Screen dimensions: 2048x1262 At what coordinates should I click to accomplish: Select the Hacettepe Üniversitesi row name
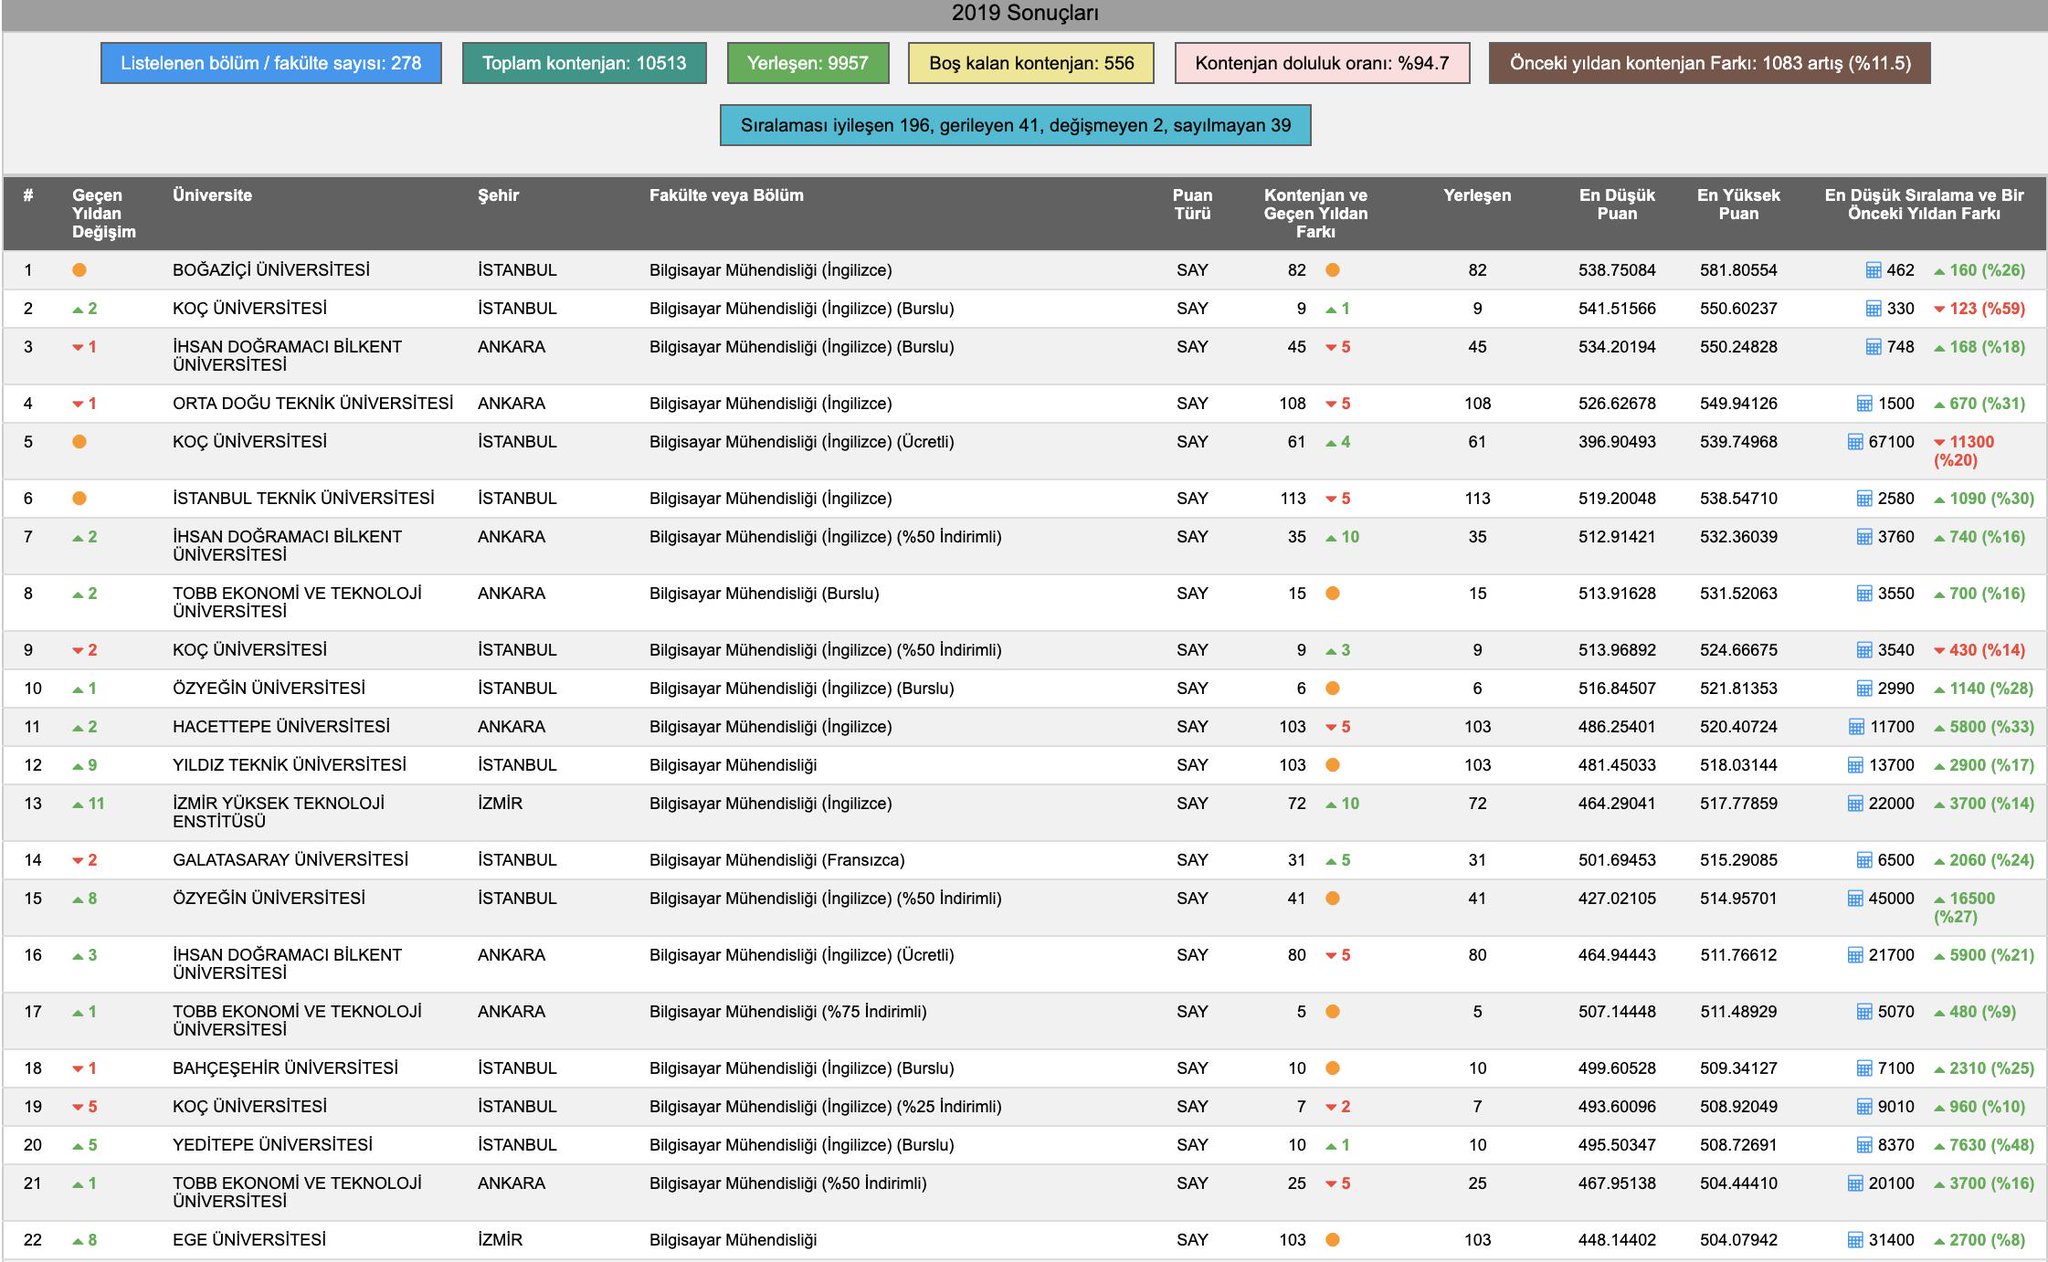[x=281, y=727]
